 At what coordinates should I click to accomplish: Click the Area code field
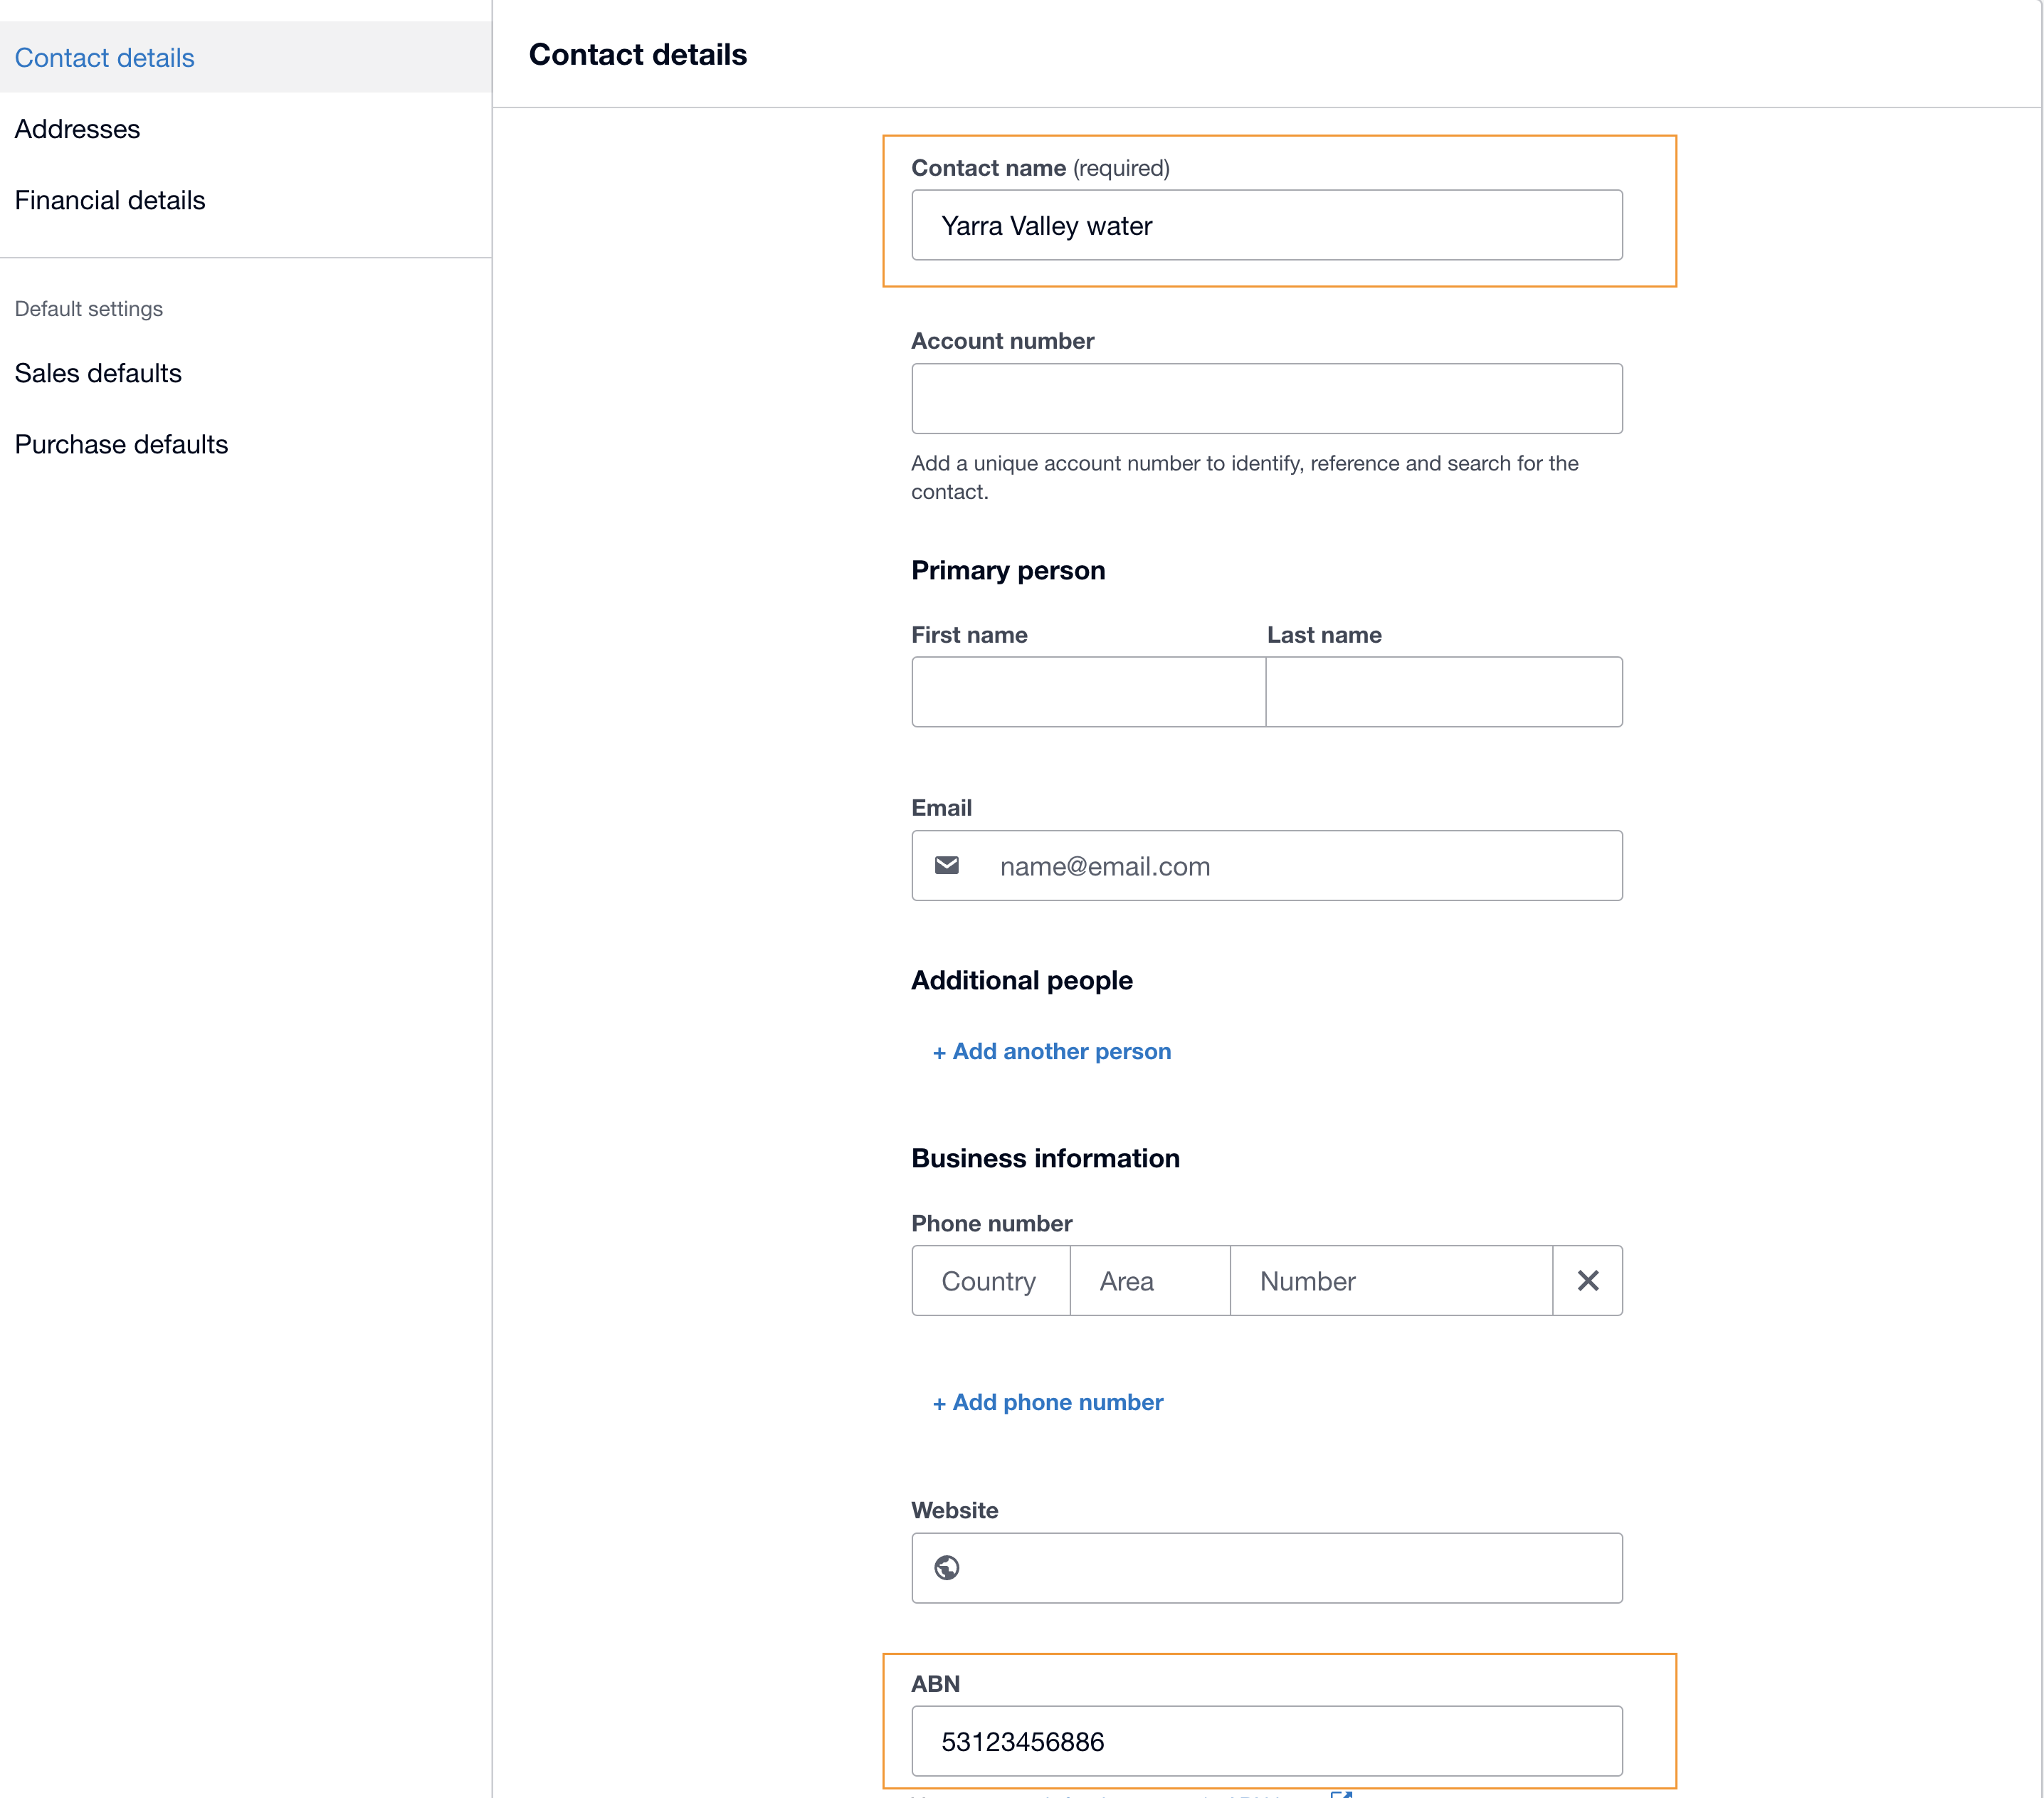point(1149,1280)
